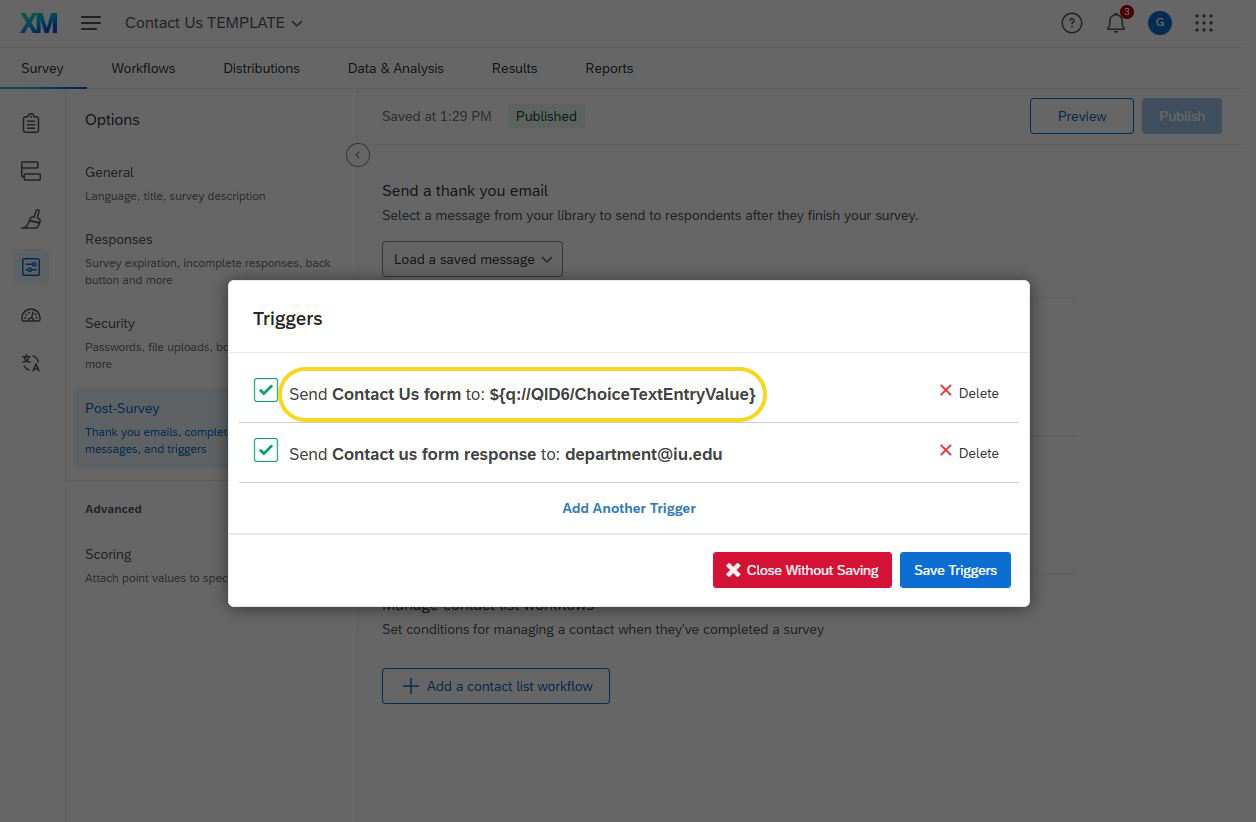Expand the Contact Us TEMPLATE project dropdown
Image resolution: width=1256 pixels, height=822 pixels.
click(214, 23)
